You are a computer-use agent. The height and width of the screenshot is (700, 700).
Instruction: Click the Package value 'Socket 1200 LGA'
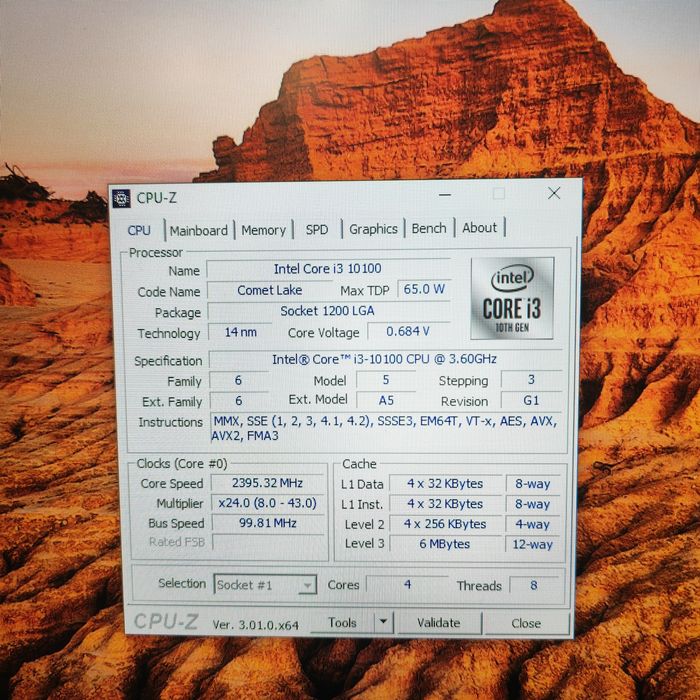pos(329,311)
